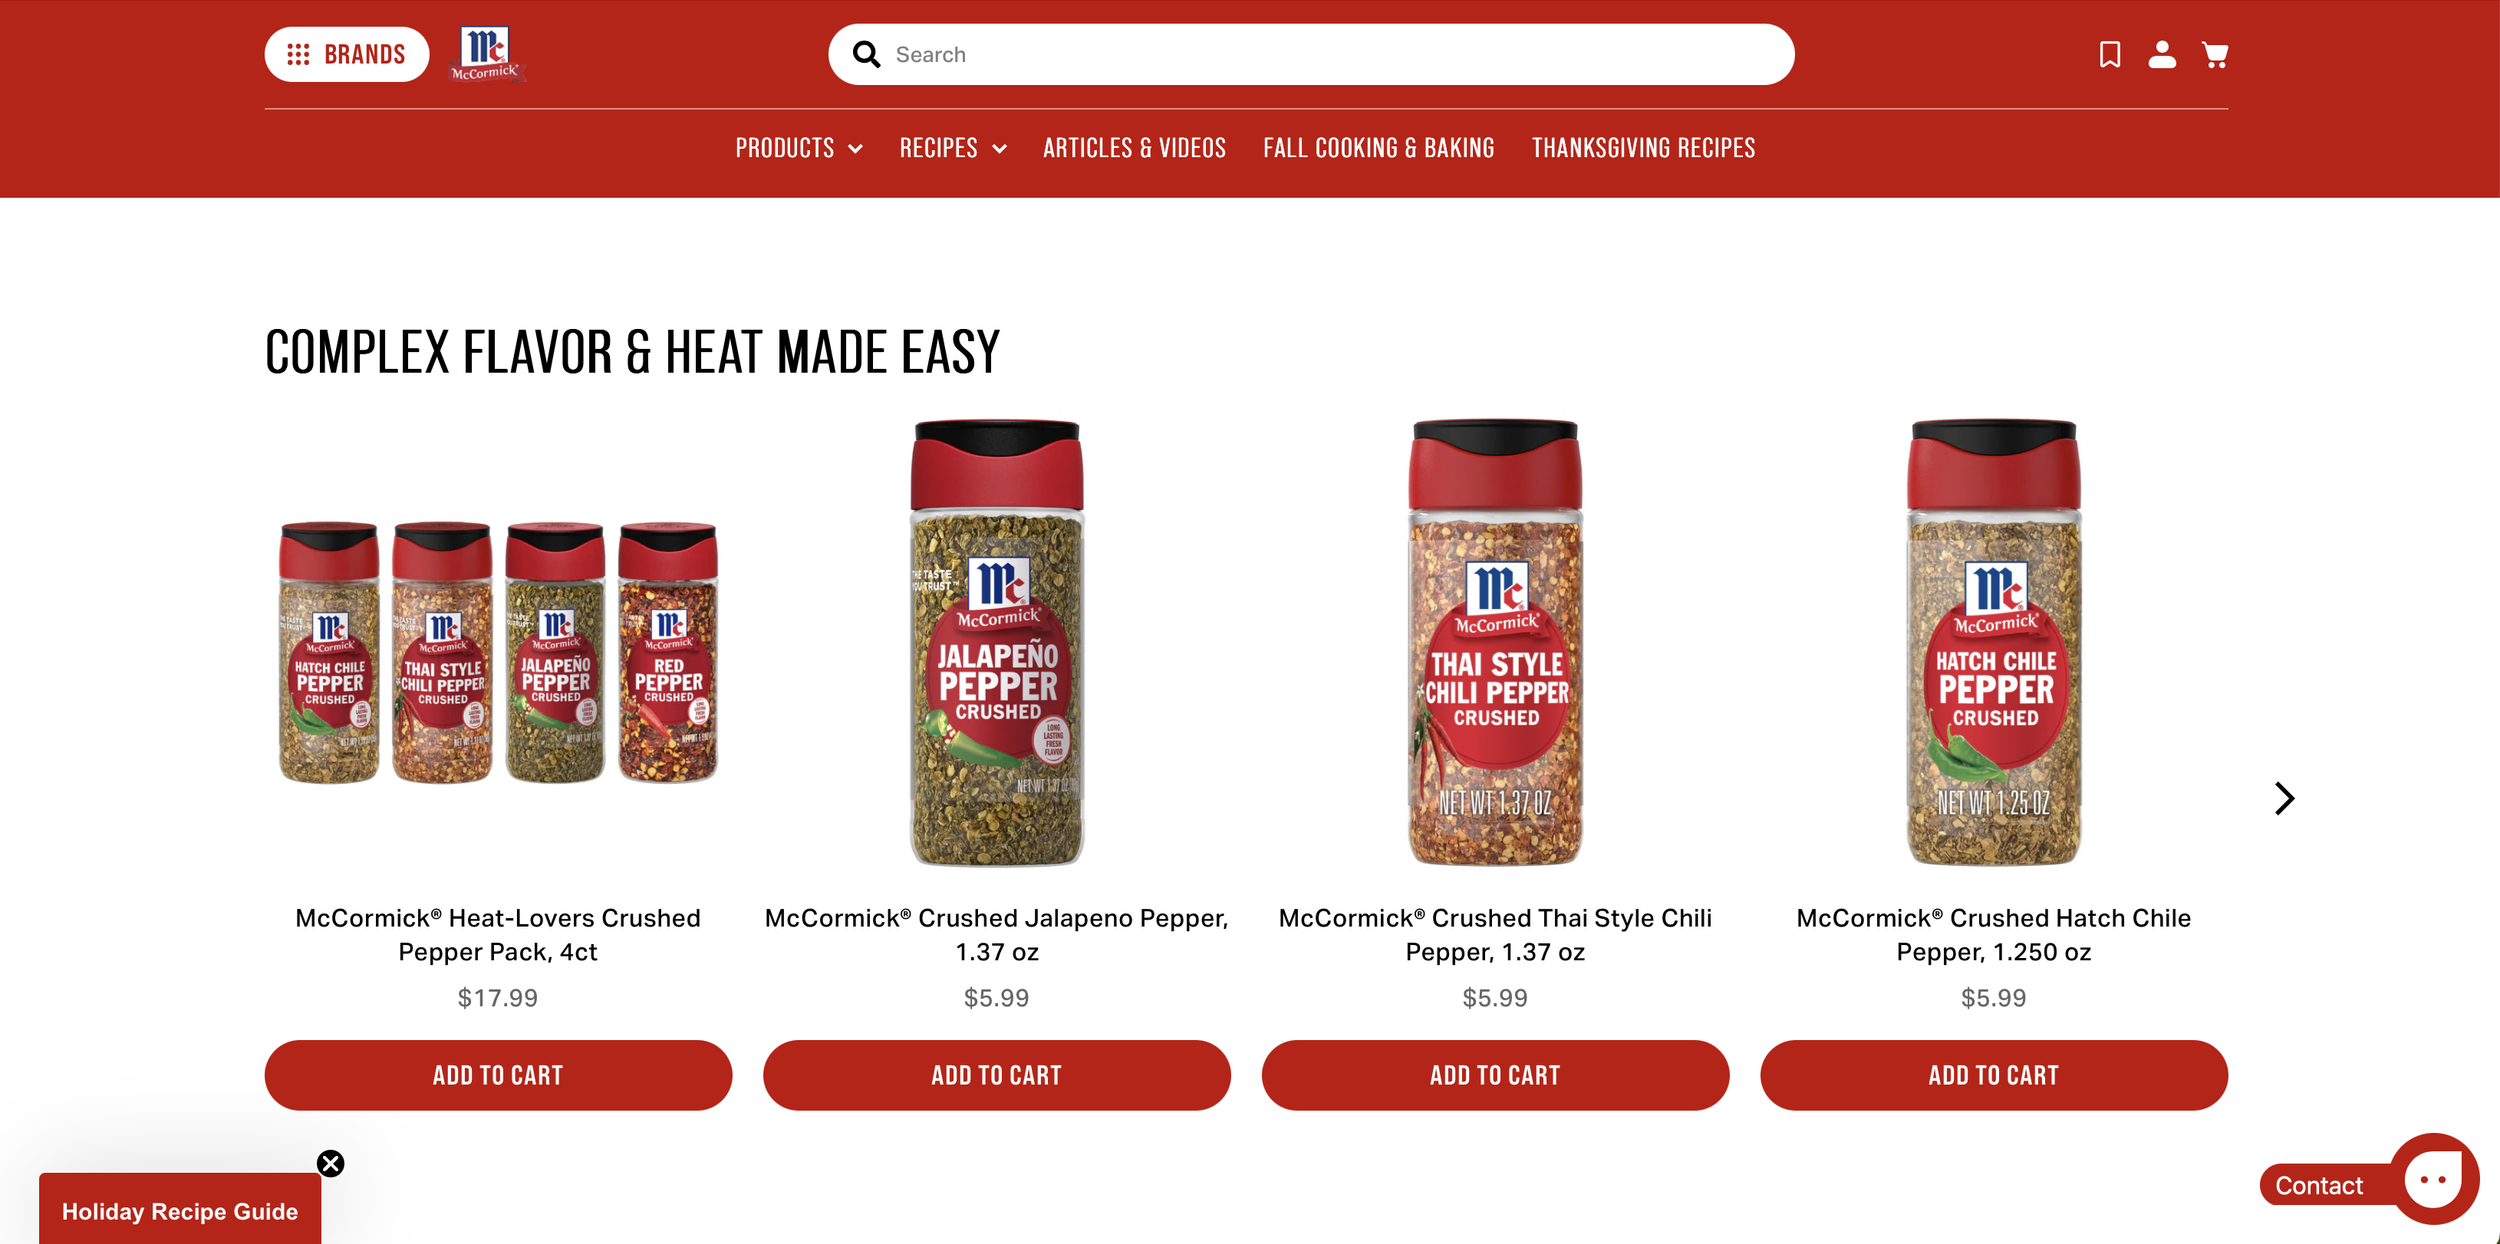Open the Holiday Recipe Guide banner
This screenshot has height=1244, width=2500.
coord(180,1210)
